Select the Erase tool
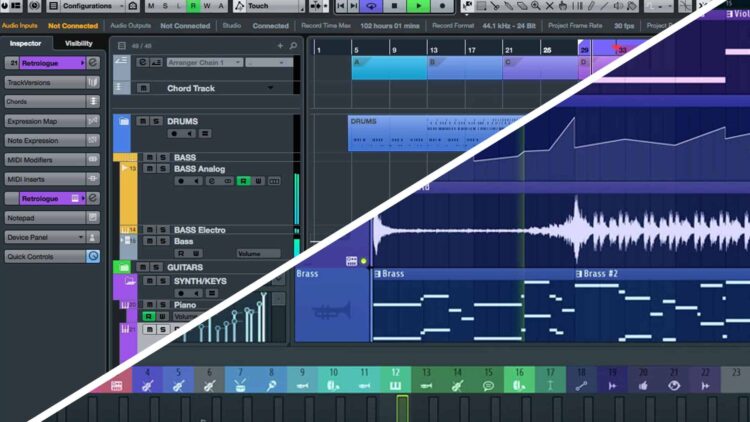This screenshot has width=750, height=422. (x=522, y=6)
